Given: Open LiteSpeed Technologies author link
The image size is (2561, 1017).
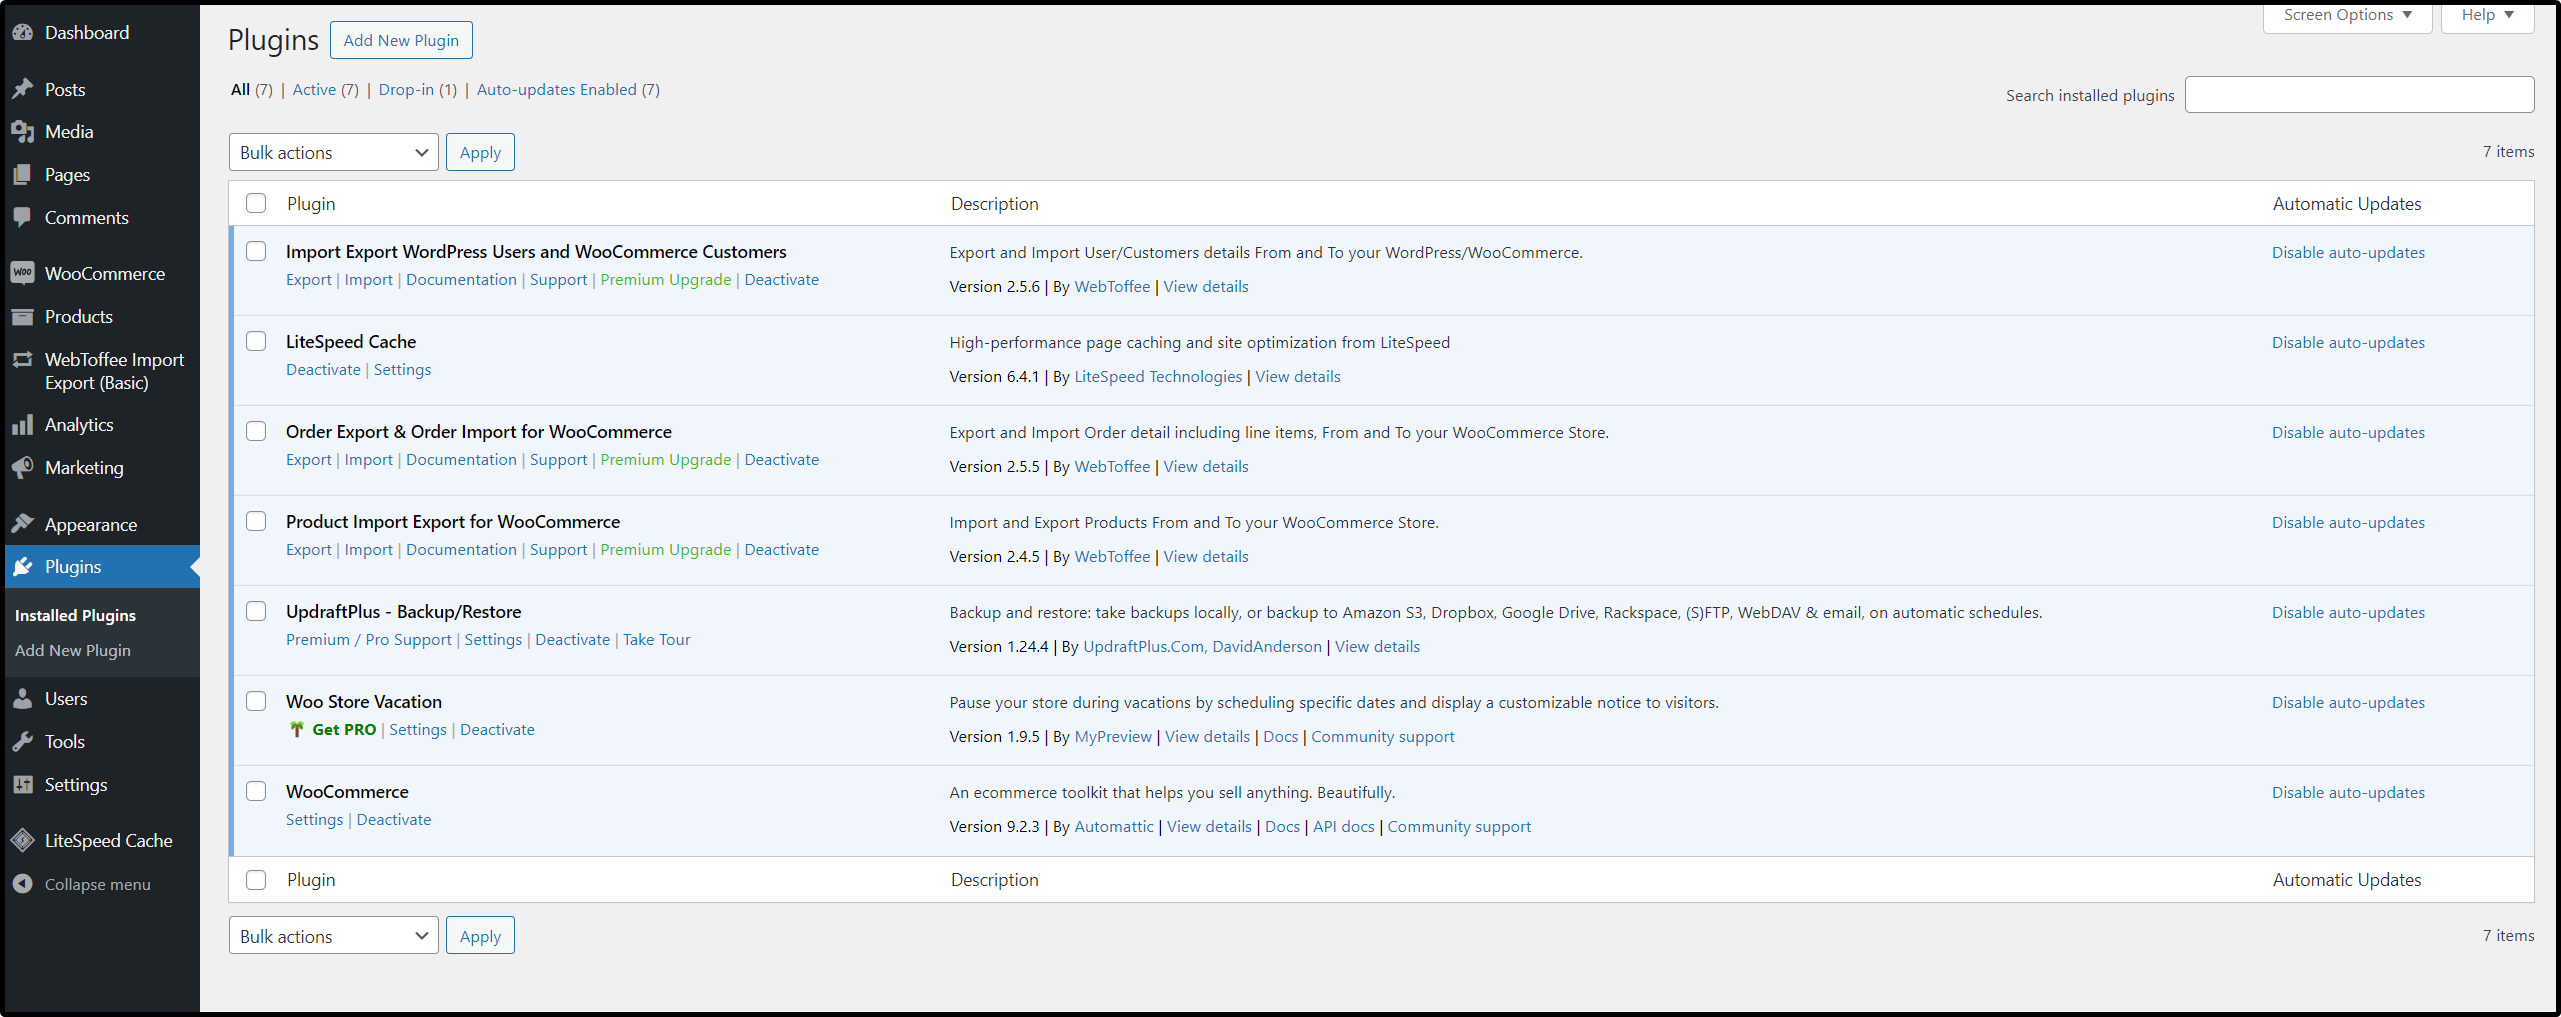Looking at the screenshot, I should [x=1158, y=377].
